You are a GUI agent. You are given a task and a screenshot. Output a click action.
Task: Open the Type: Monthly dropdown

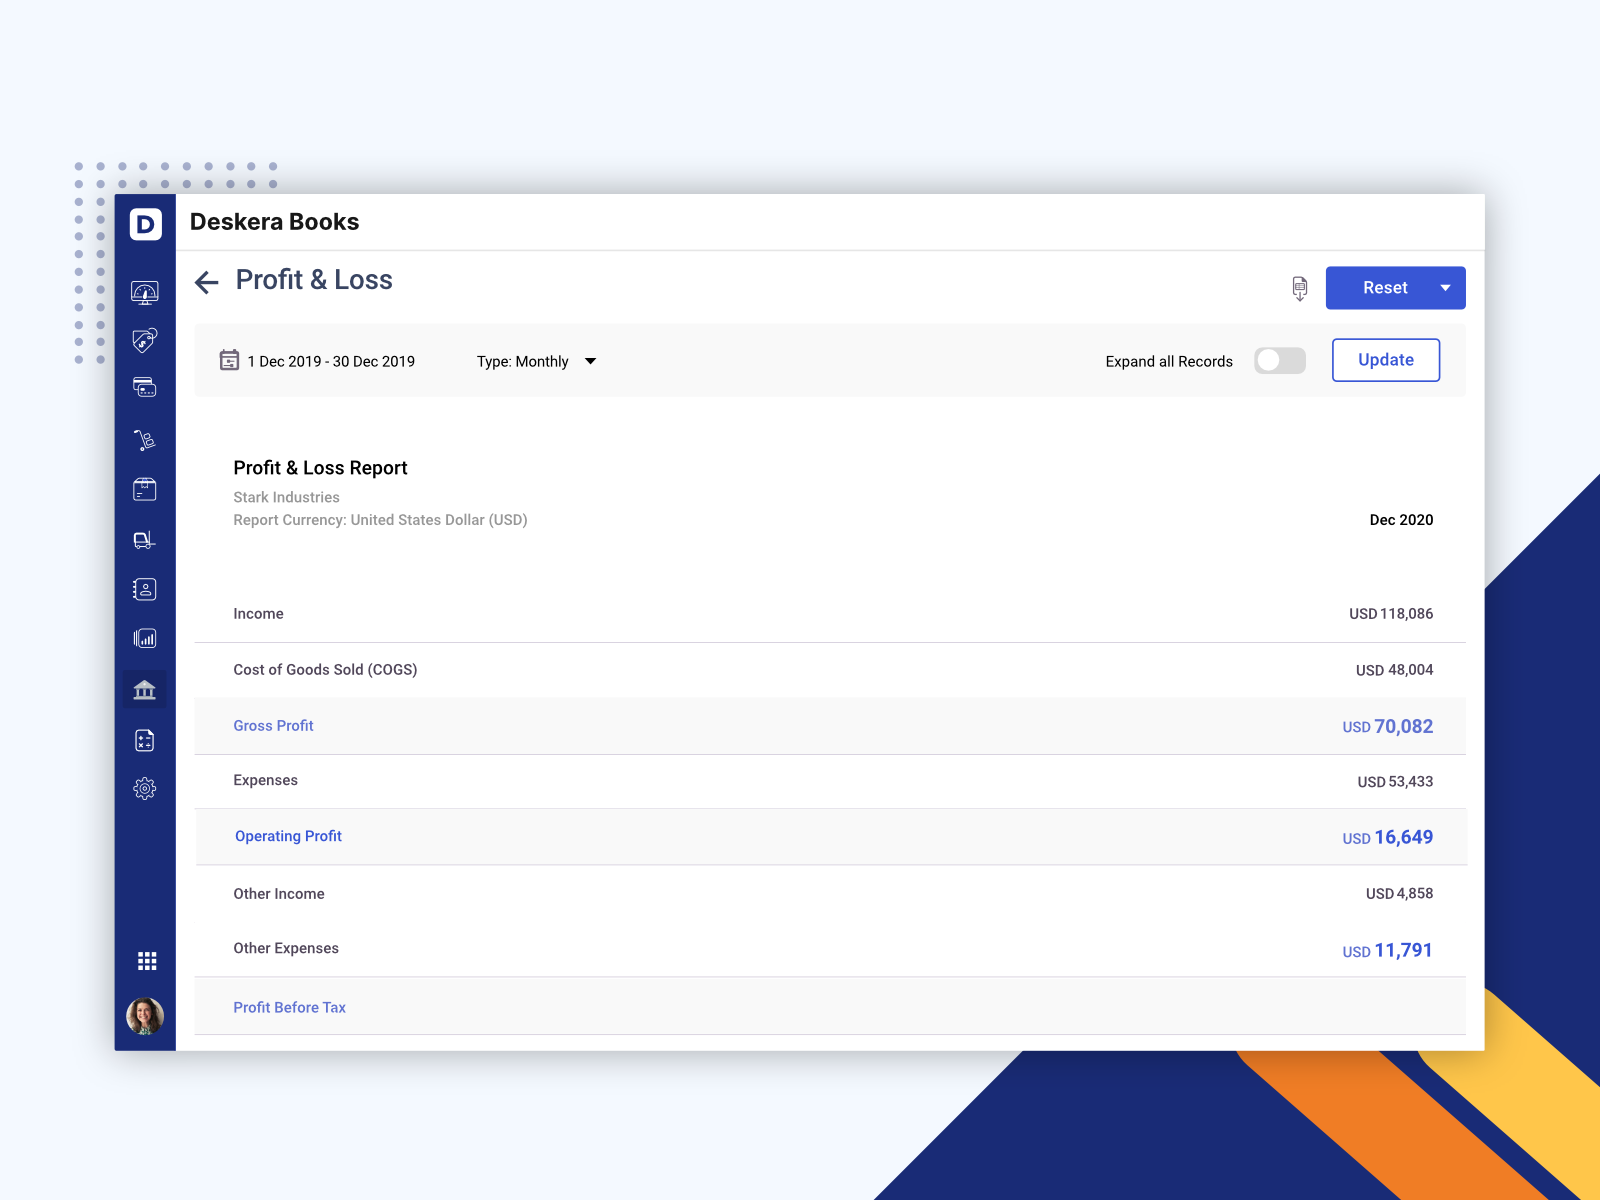tap(536, 362)
